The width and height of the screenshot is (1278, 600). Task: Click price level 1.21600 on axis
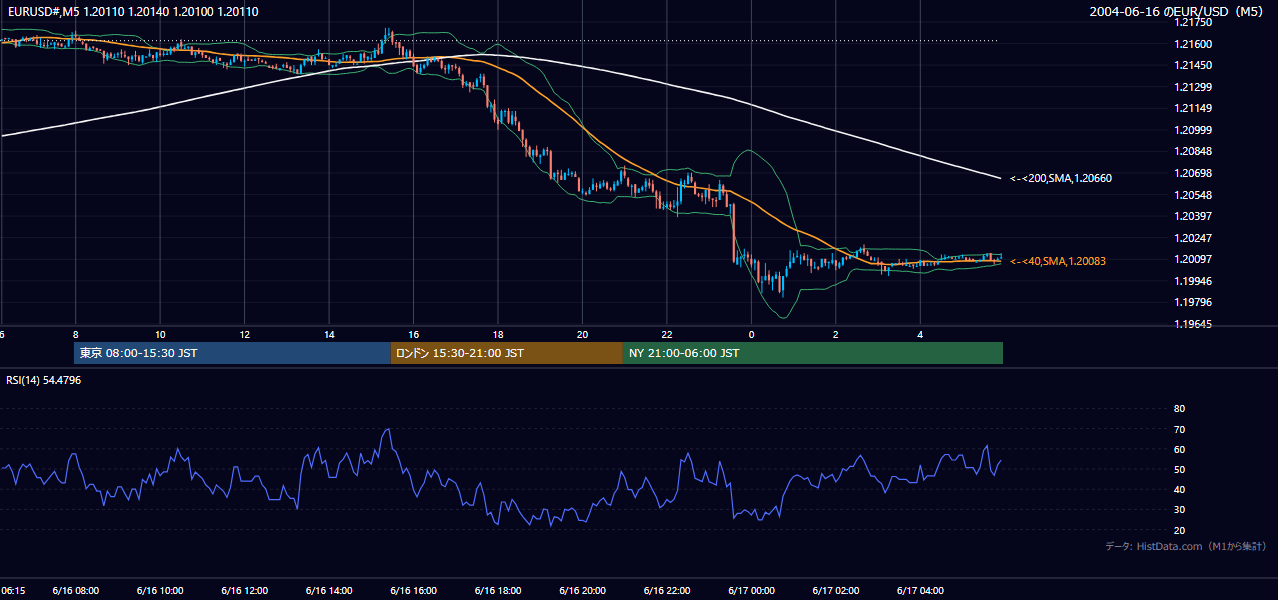[1193, 44]
